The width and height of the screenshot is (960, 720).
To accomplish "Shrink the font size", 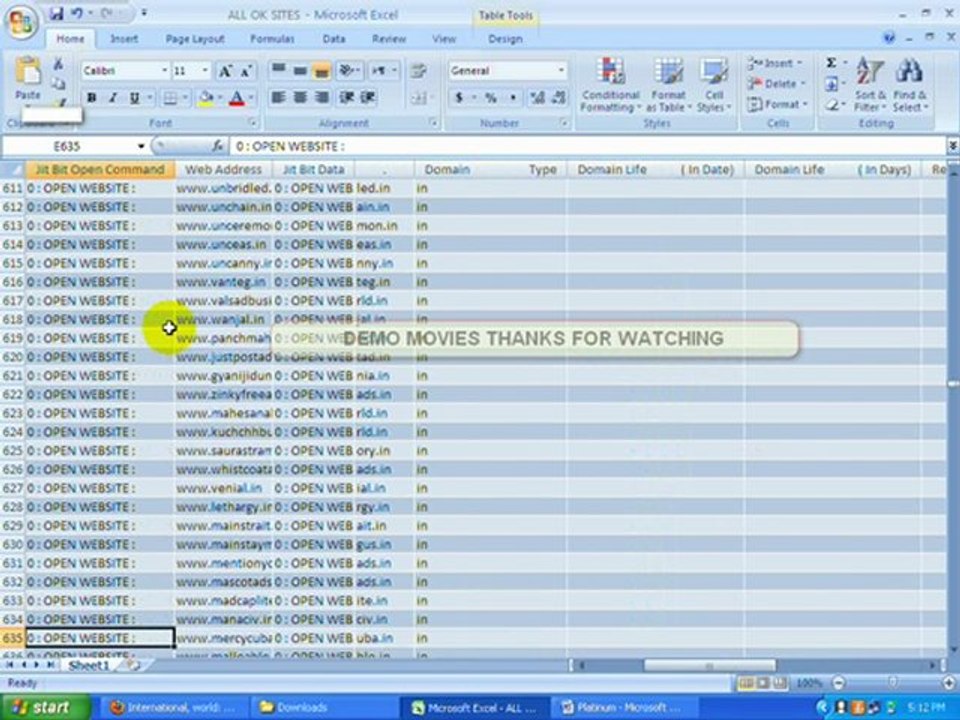I will point(246,71).
